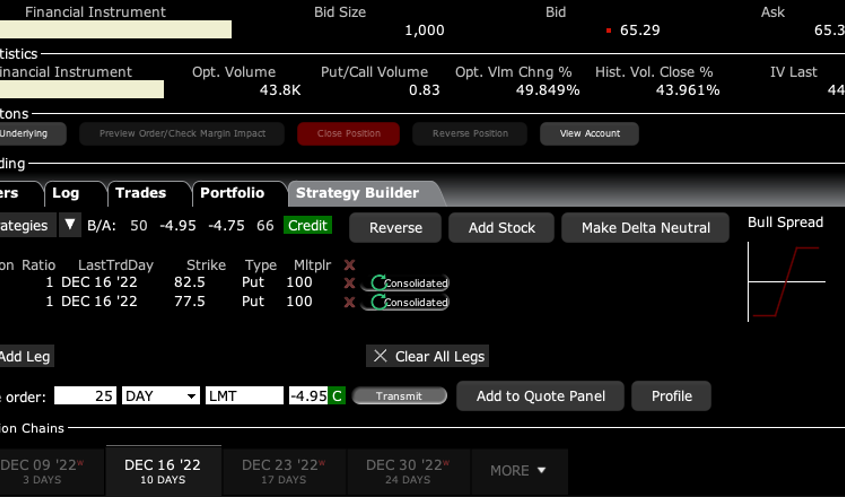Image resolution: width=845 pixels, height=498 pixels.
Task: Click the Opt. Volume value 43.8K
Action: (x=280, y=91)
